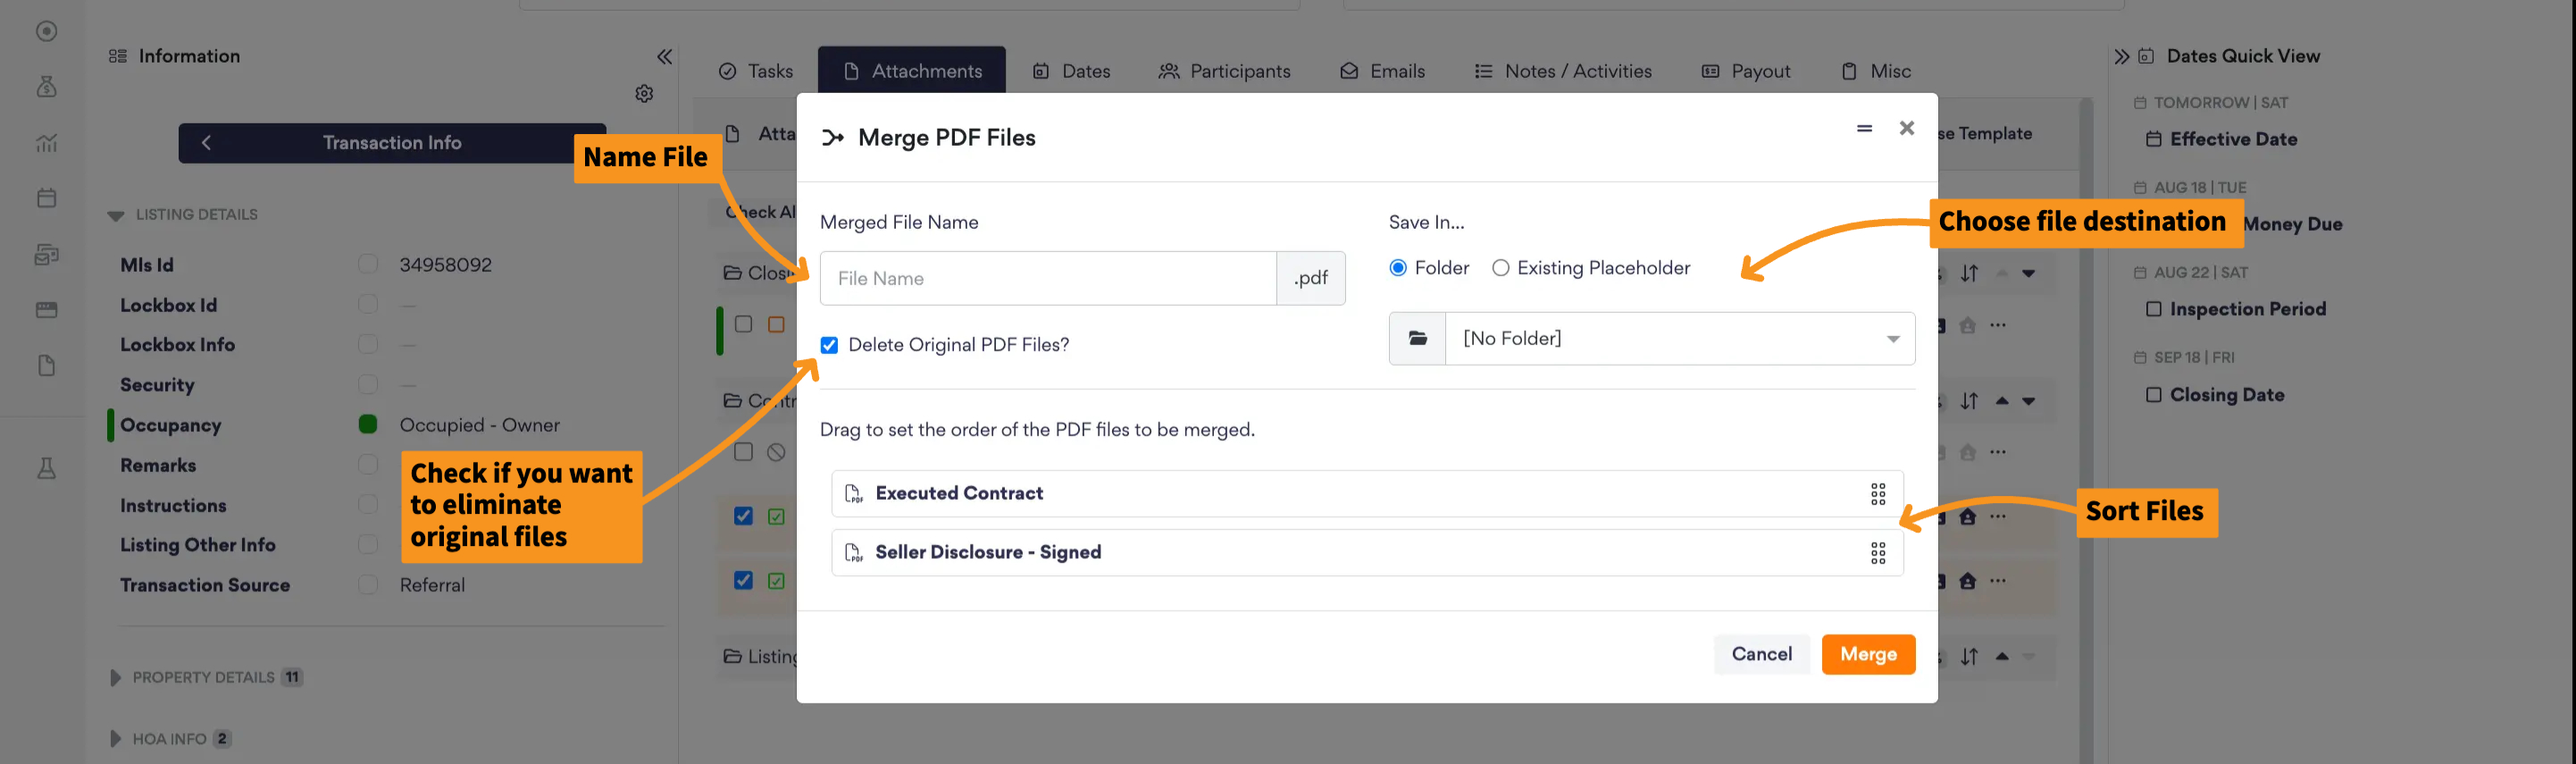Close the Merge PDF Files dialog
The width and height of the screenshot is (2576, 764).
coord(1906,128)
